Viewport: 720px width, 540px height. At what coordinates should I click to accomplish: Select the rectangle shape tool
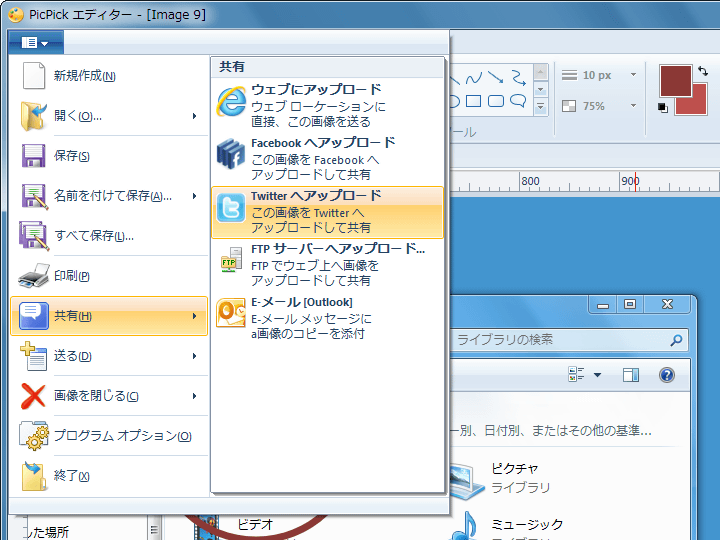coord(473,101)
